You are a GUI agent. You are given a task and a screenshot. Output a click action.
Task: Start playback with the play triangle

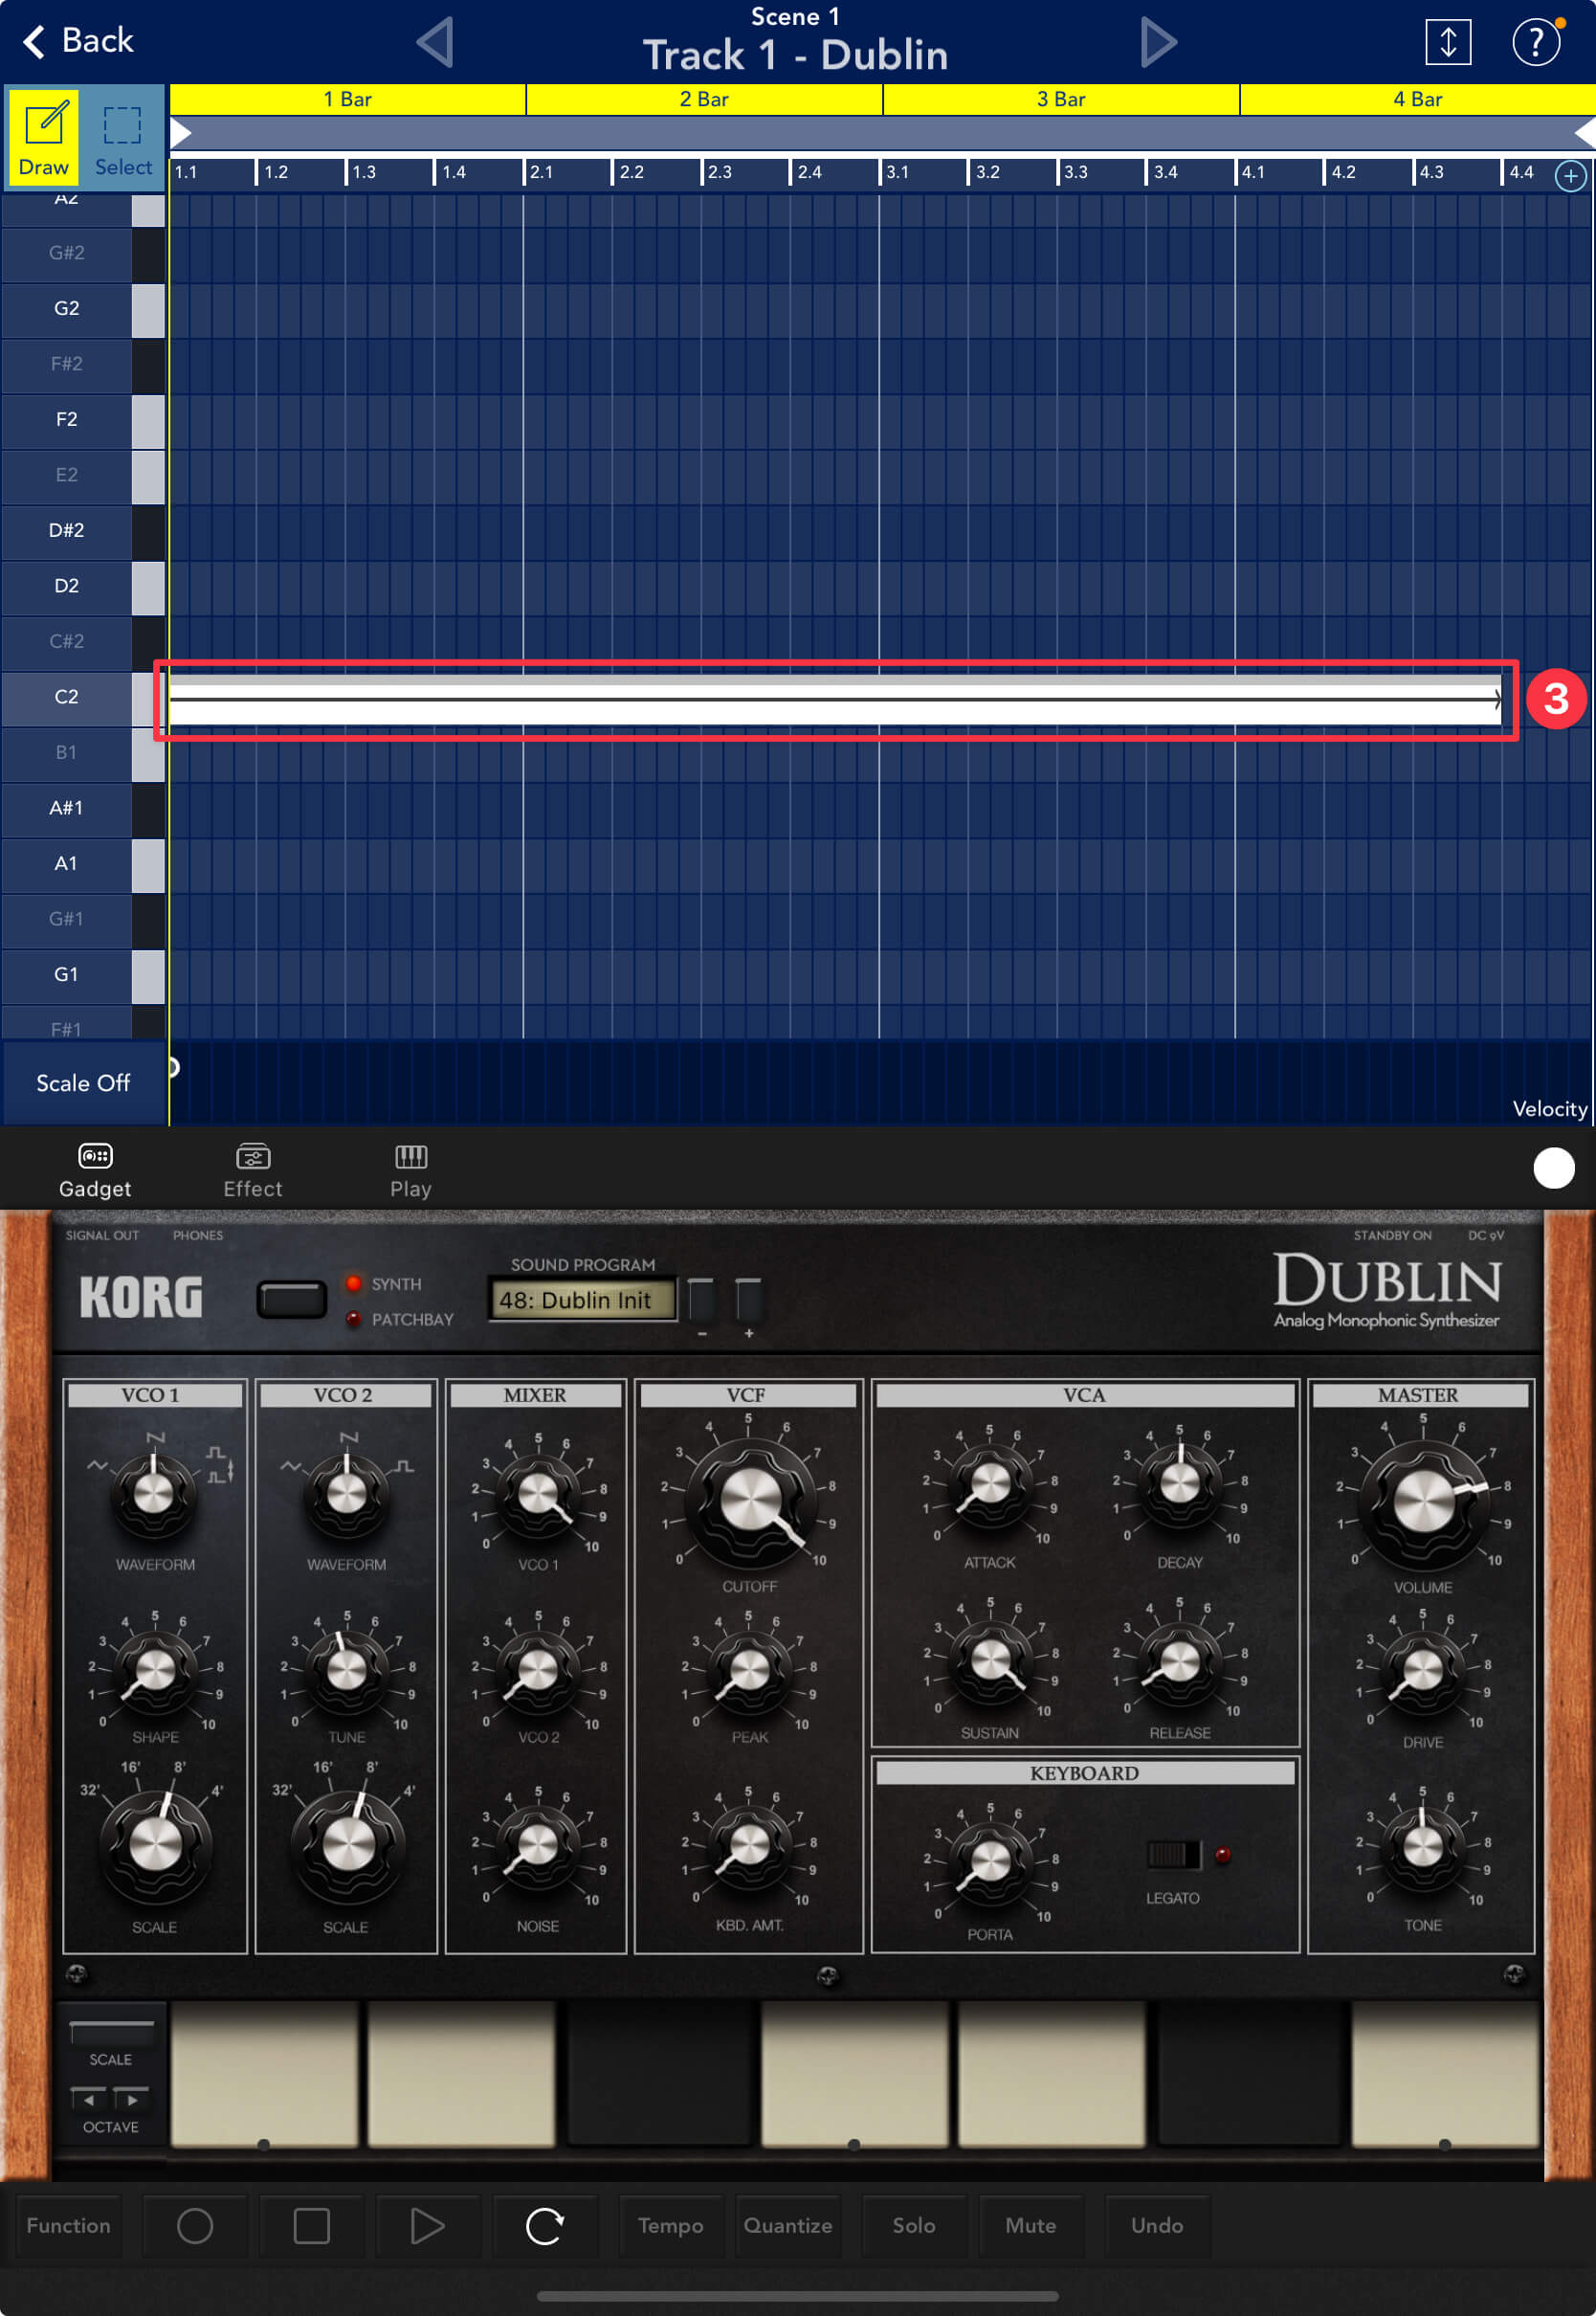point(427,2225)
